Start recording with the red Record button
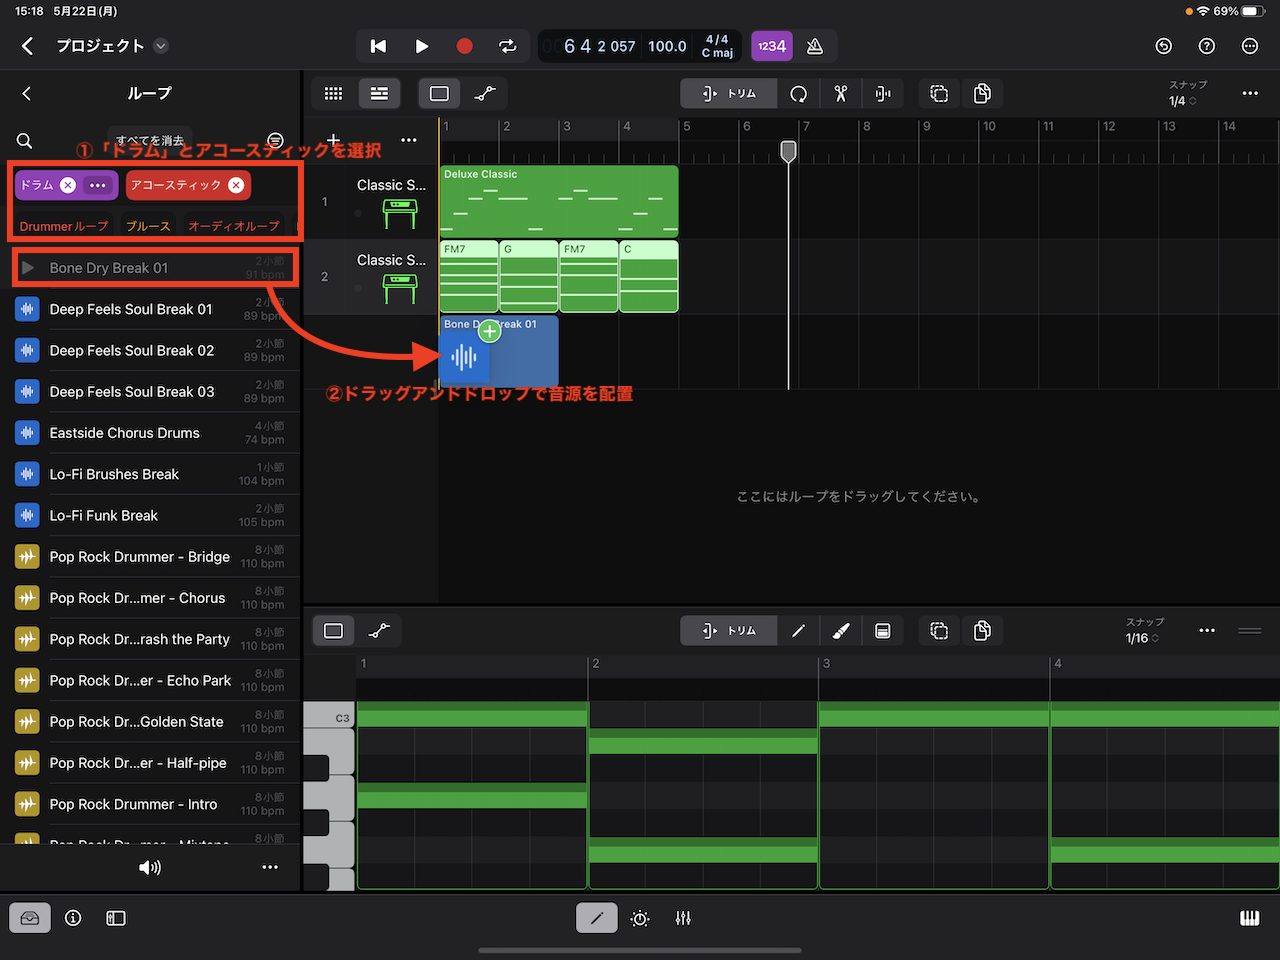The width and height of the screenshot is (1280, 960). 464,46
